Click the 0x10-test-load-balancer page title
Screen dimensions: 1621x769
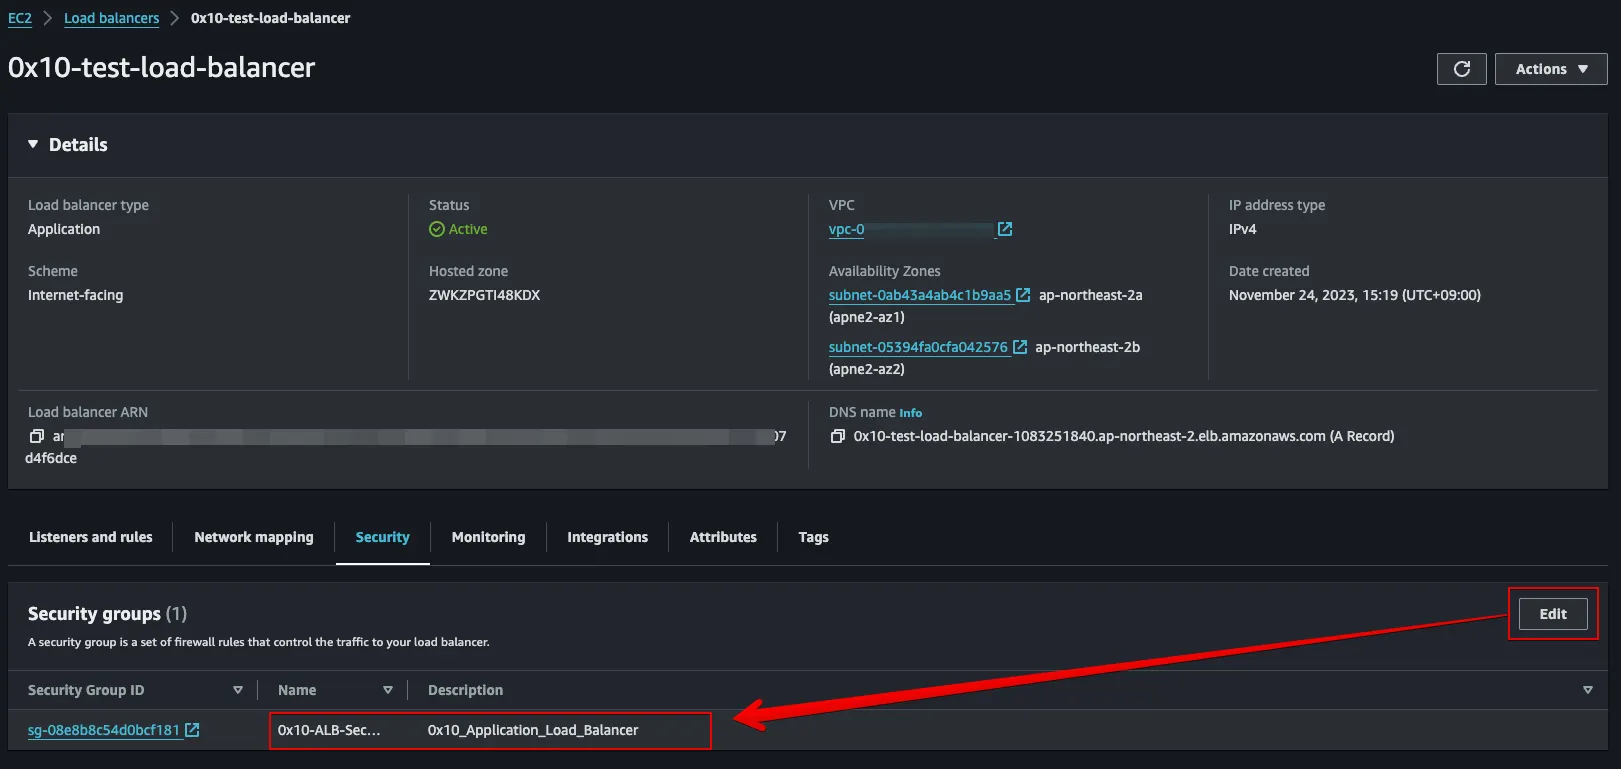[162, 67]
